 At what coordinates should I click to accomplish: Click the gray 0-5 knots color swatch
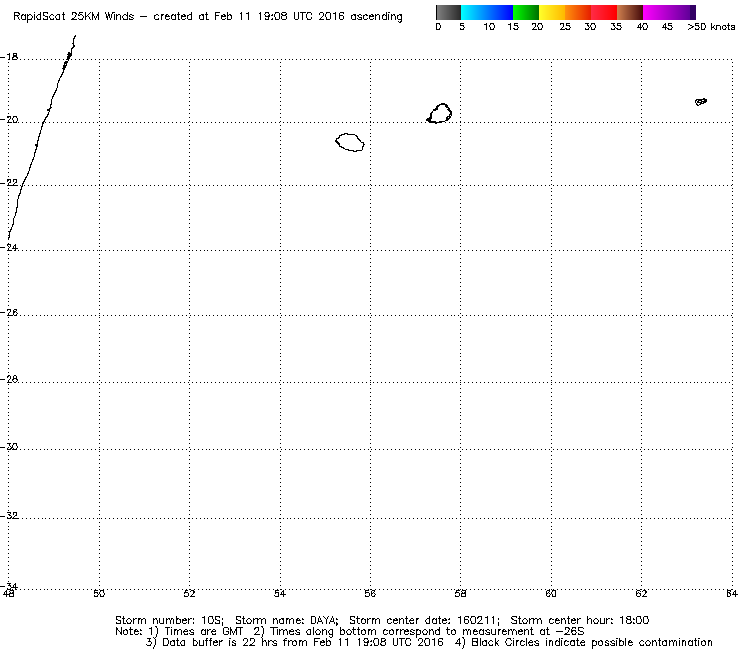(448, 12)
